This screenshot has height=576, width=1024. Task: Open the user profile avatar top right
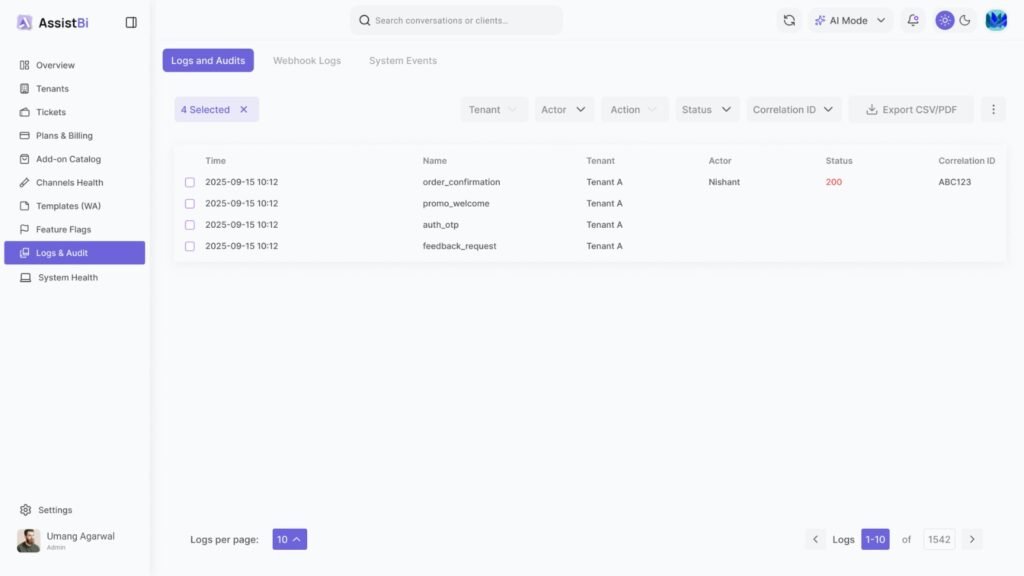pos(996,20)
